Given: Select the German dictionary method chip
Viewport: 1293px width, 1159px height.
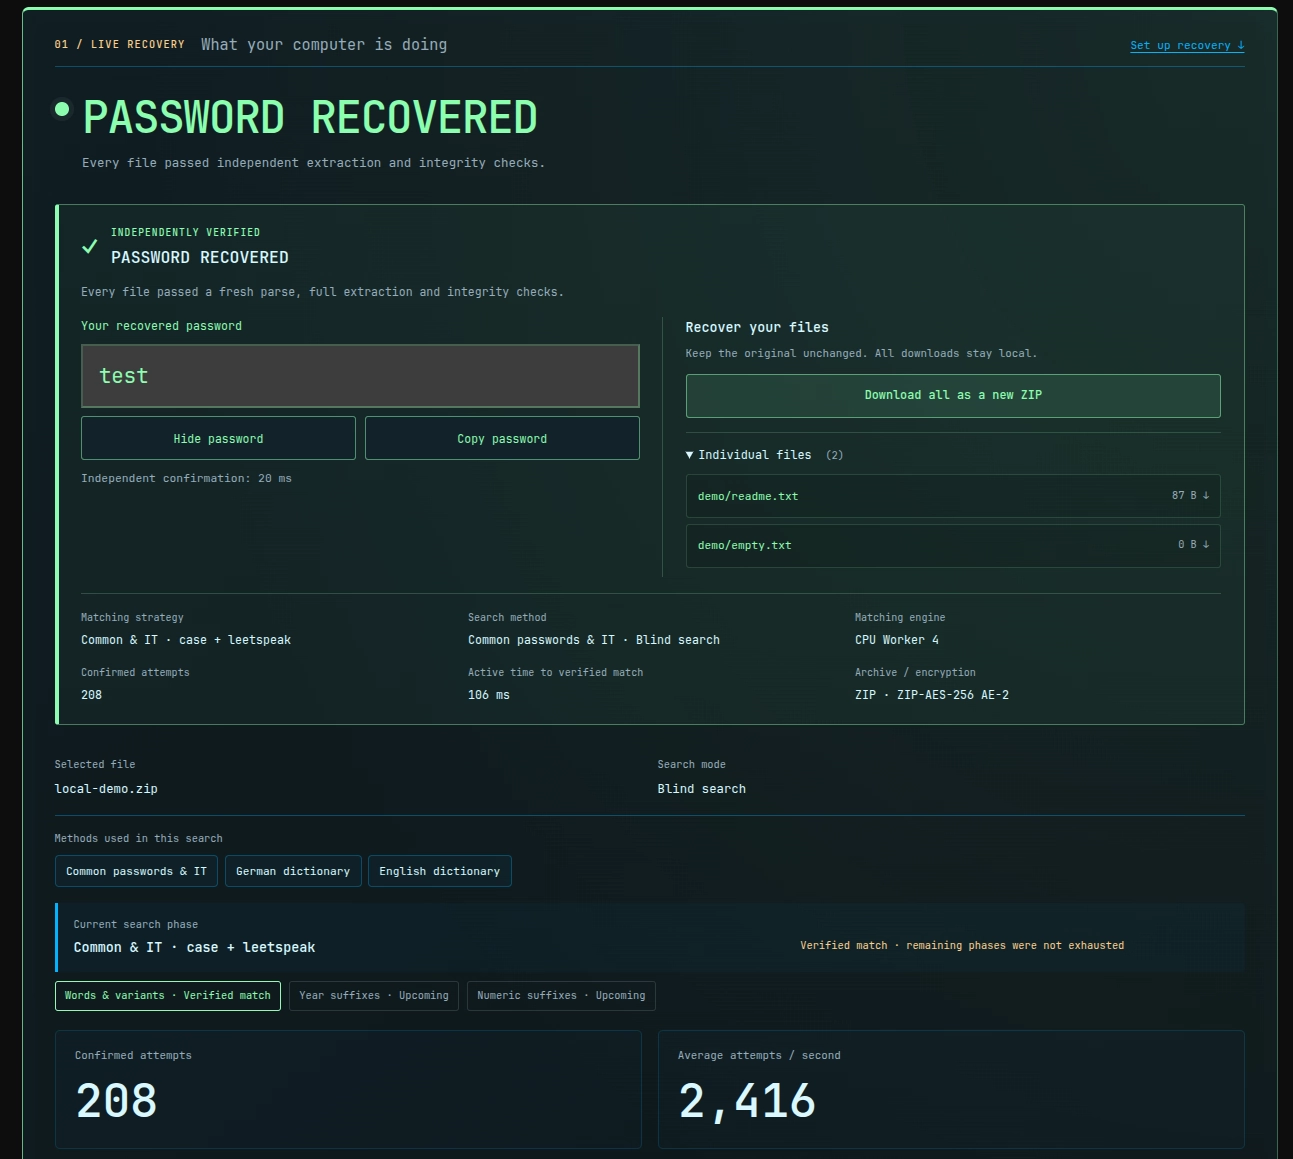Looking at the screenshot, I should (x=293, y=871).
